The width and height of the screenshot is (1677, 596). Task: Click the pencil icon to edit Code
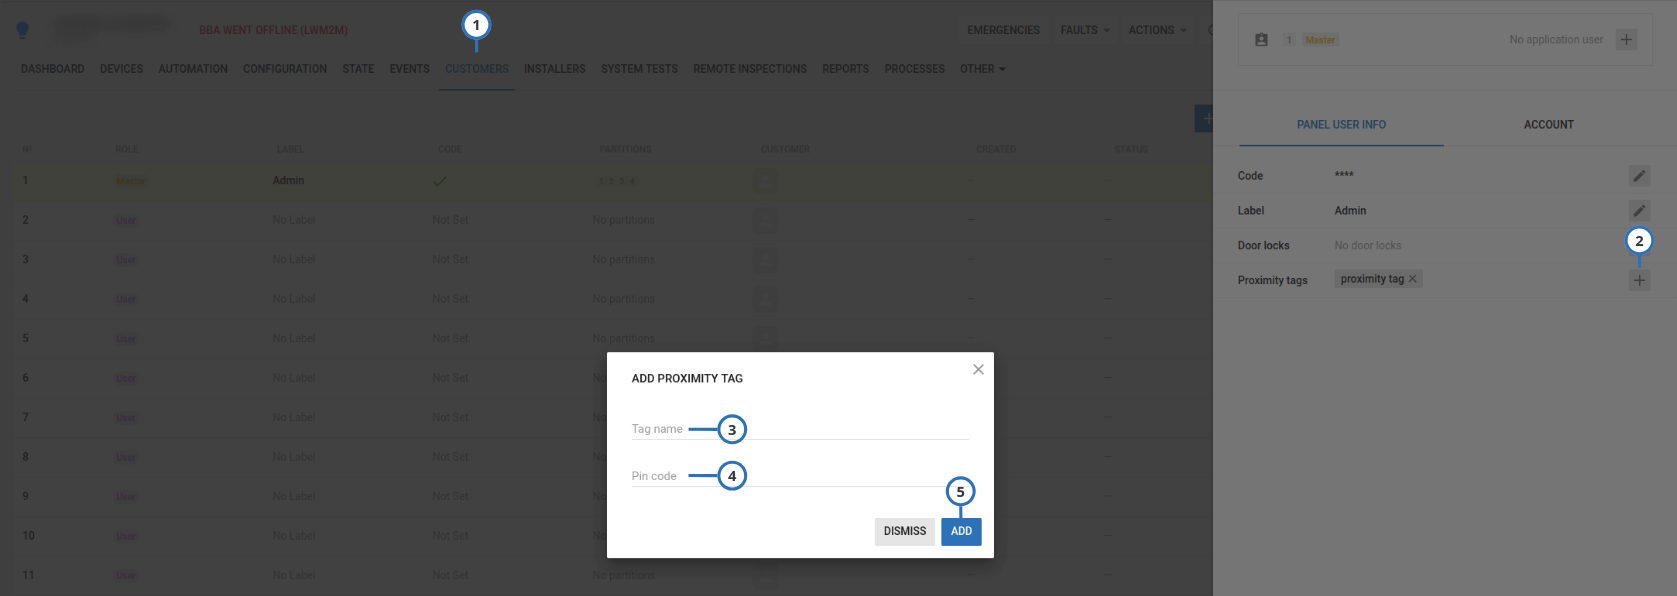[x=1639, y=176]
